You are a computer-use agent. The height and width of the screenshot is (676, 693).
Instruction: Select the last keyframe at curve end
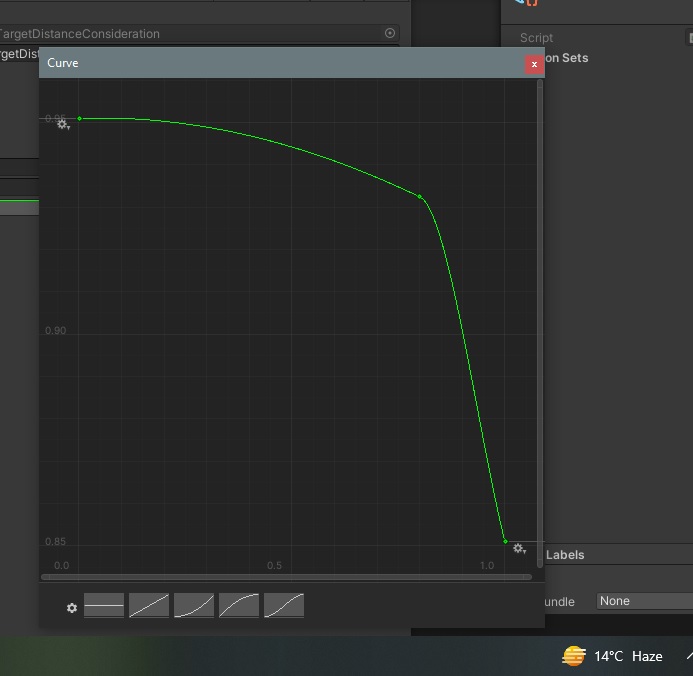pyautogui.click(x=506, y=541)
